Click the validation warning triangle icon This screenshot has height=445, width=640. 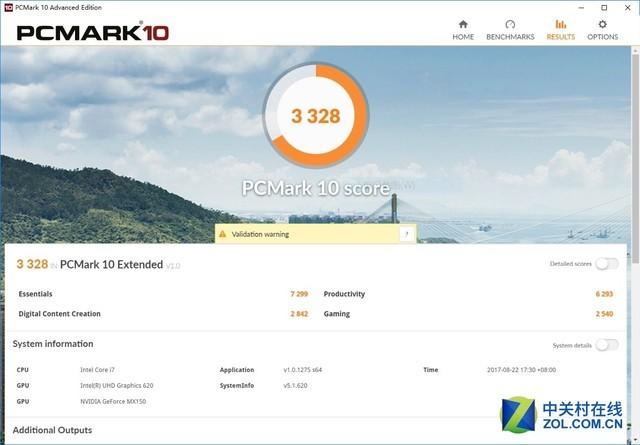(223, 234)
